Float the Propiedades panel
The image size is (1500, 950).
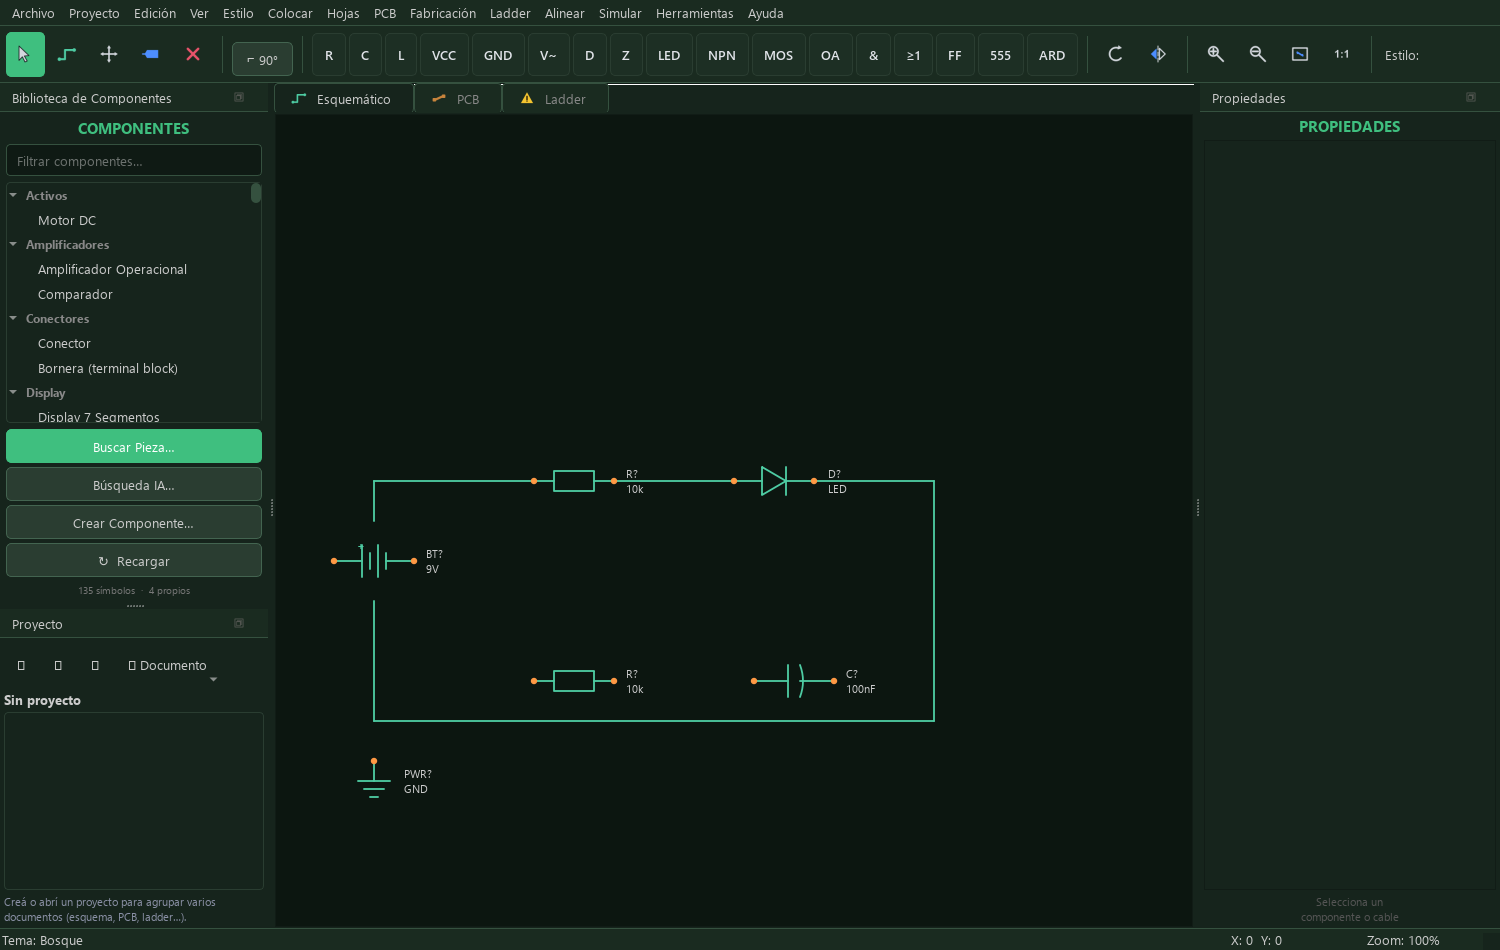point(1471,97)
